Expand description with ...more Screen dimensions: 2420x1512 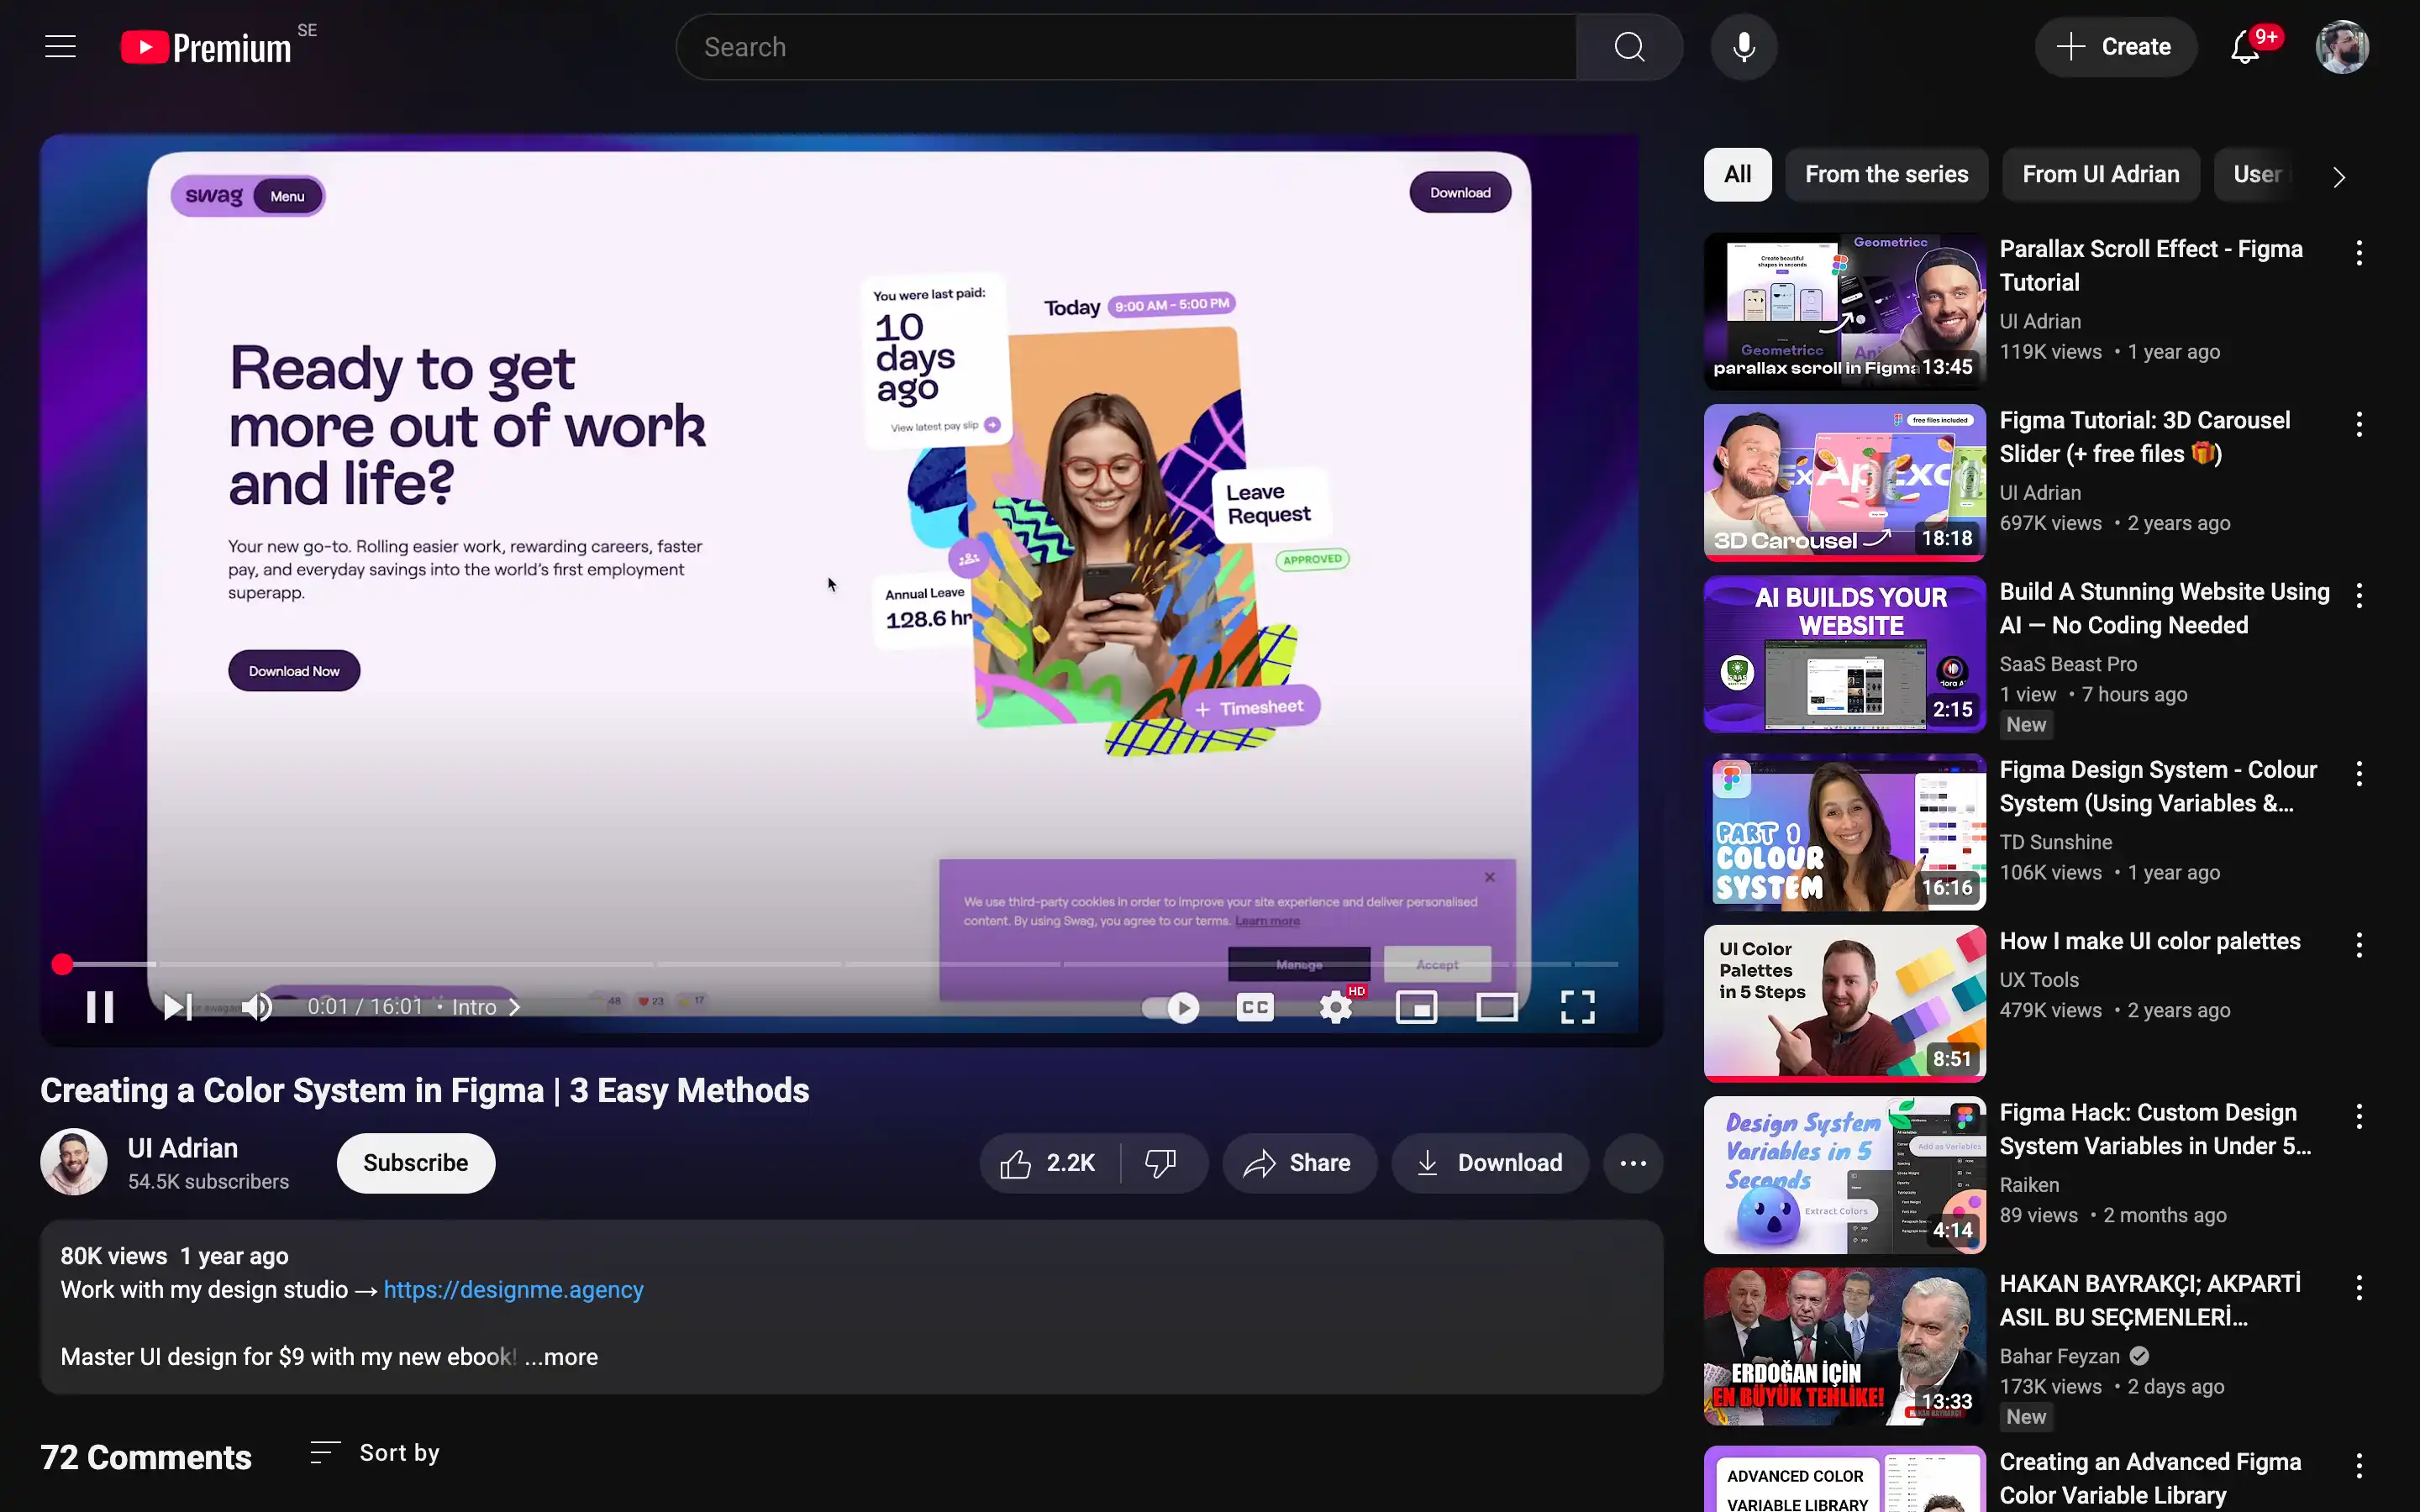point(561,1357)
